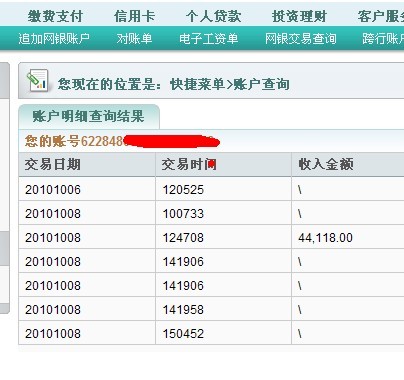Open the 客户服务 menu item
Image resolution: width=404 pixels, height=380 pixels.
(x=381, y=16)
